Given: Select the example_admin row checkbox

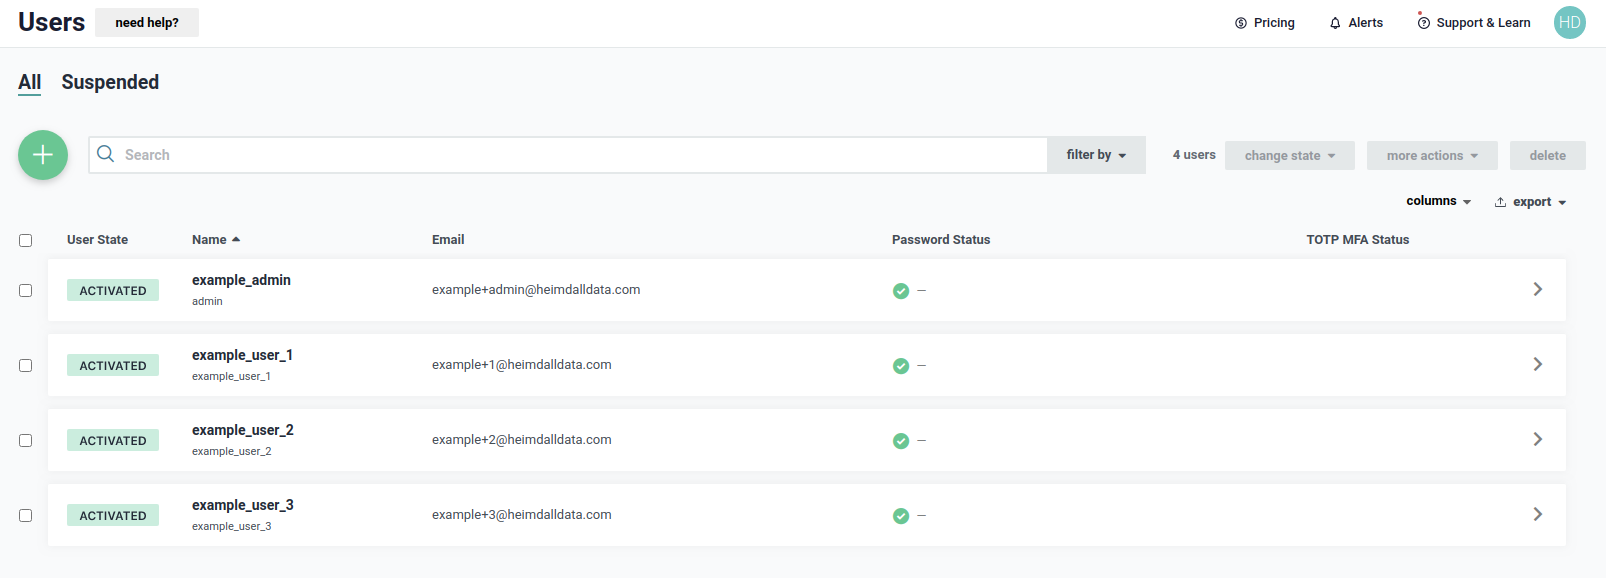Looking at the screenshot, I should tap(26, 291).
